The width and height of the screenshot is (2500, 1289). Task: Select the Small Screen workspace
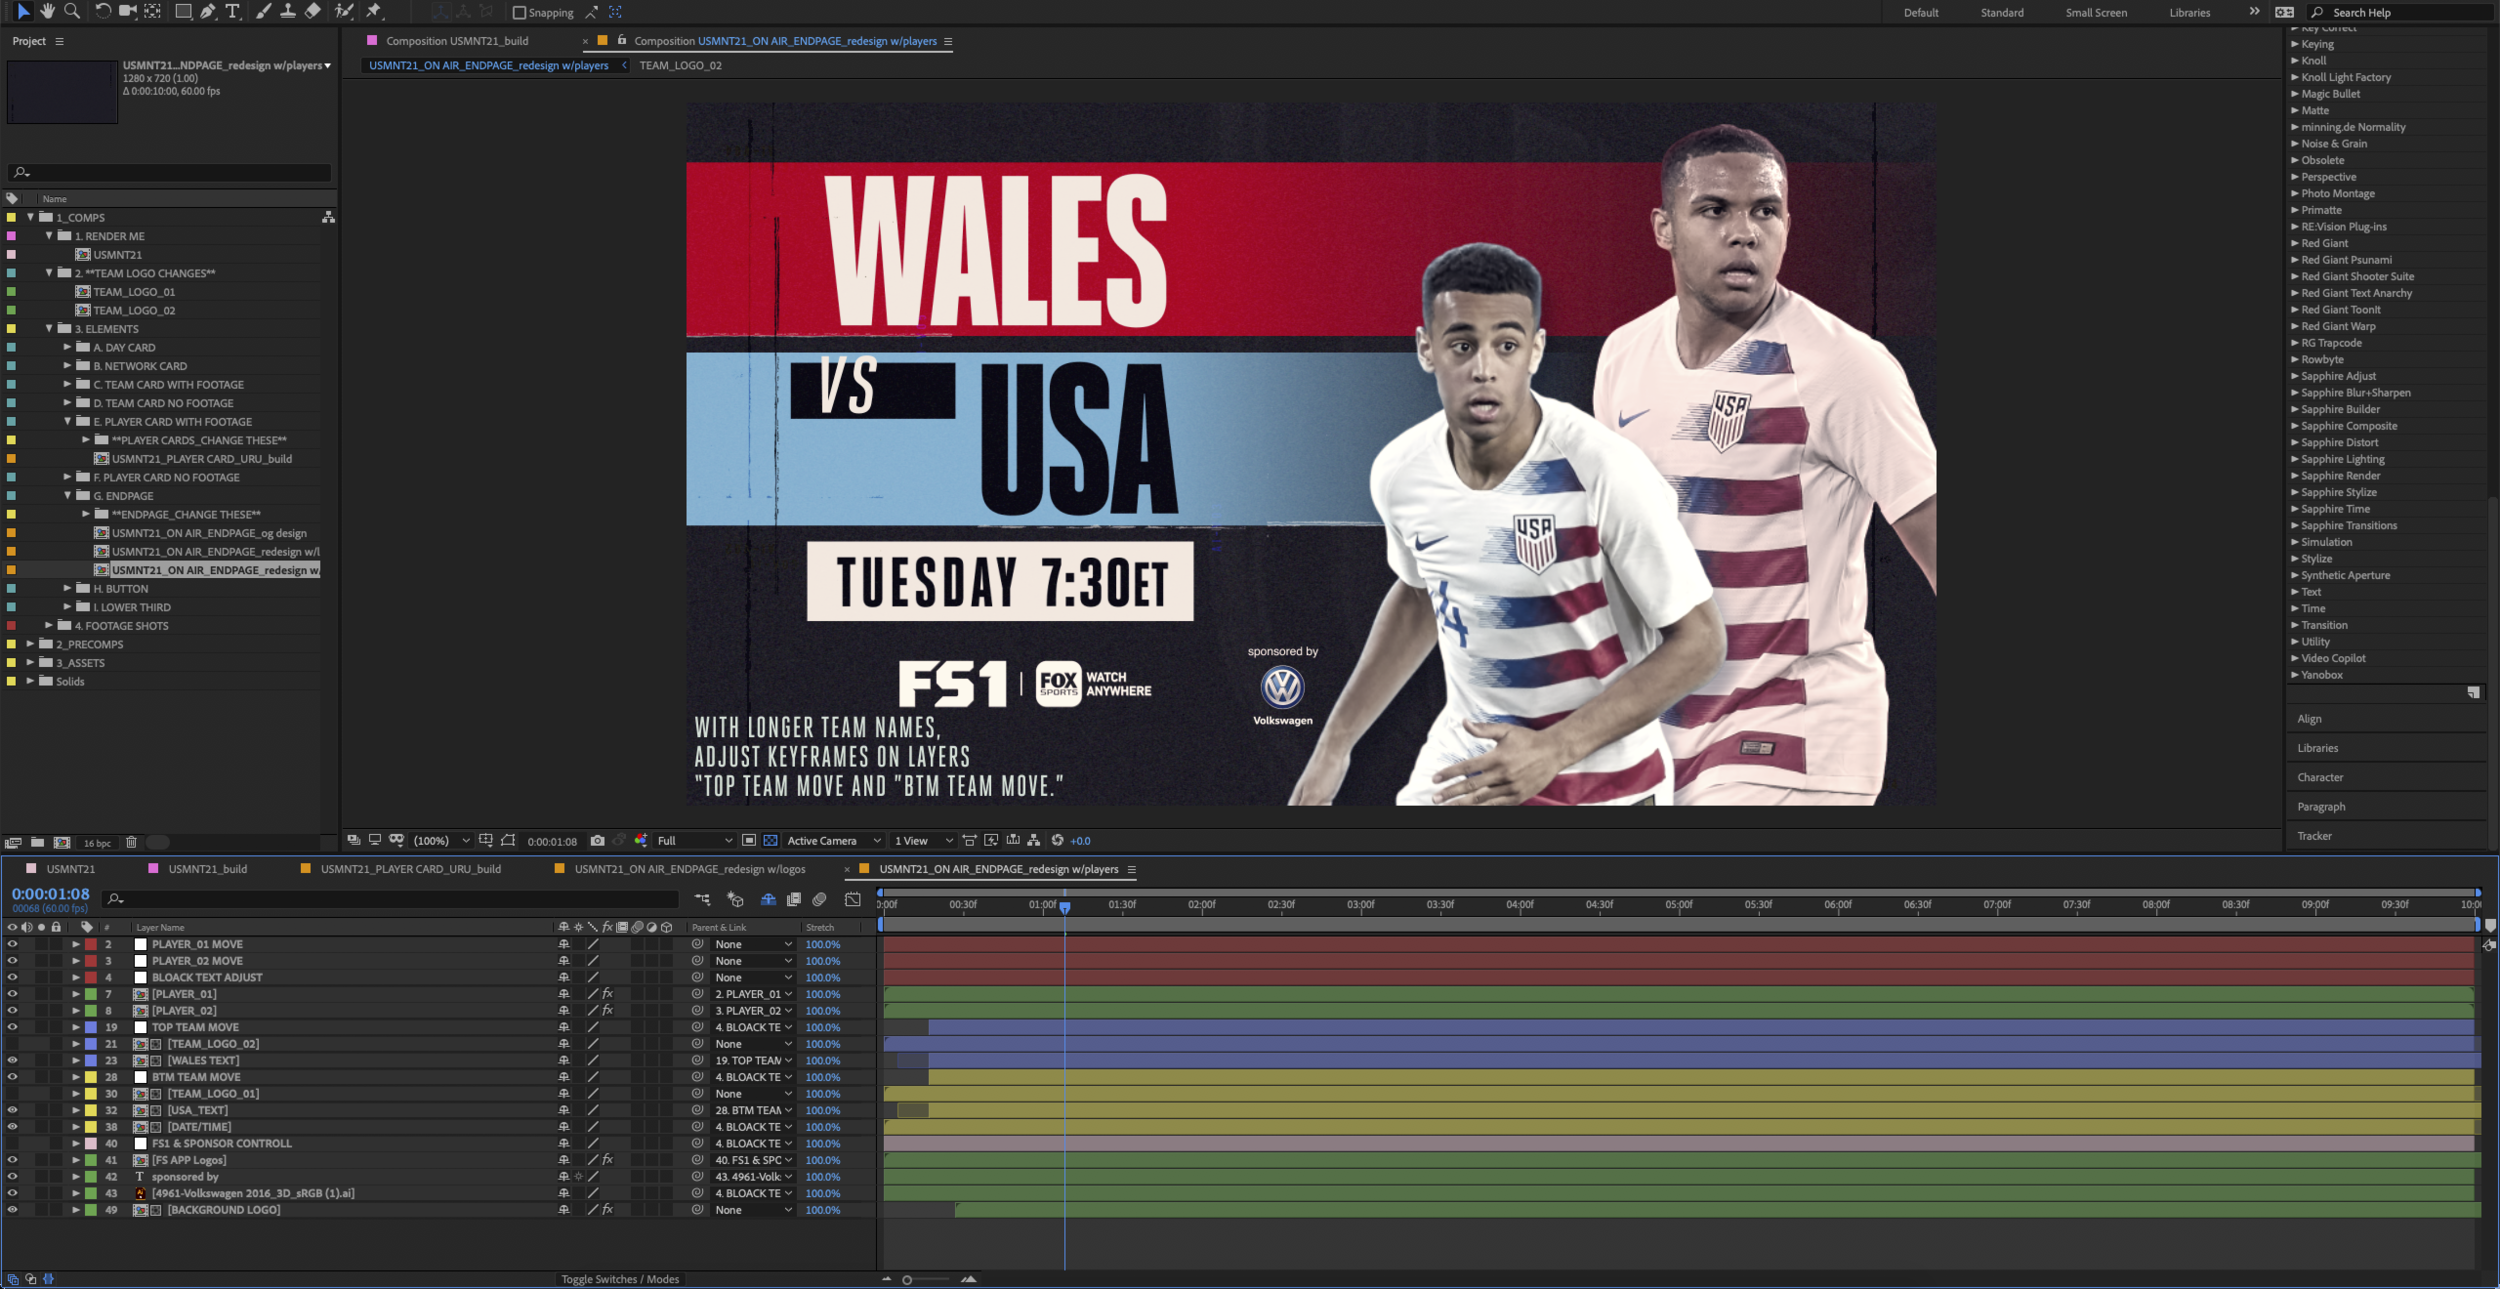[2096, 13]
